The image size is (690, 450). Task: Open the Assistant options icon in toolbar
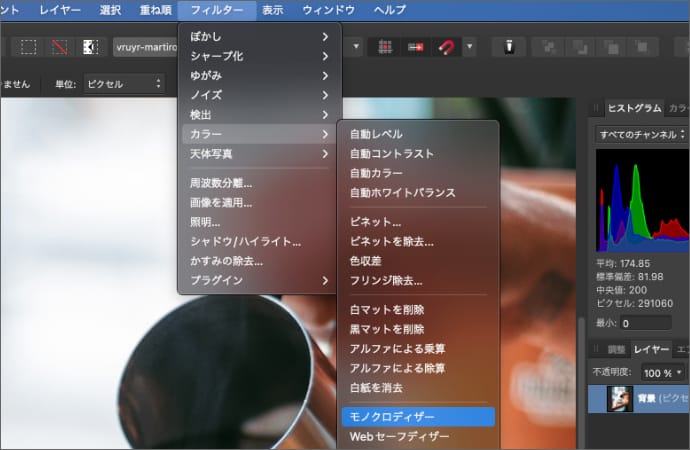click(508, 47)
